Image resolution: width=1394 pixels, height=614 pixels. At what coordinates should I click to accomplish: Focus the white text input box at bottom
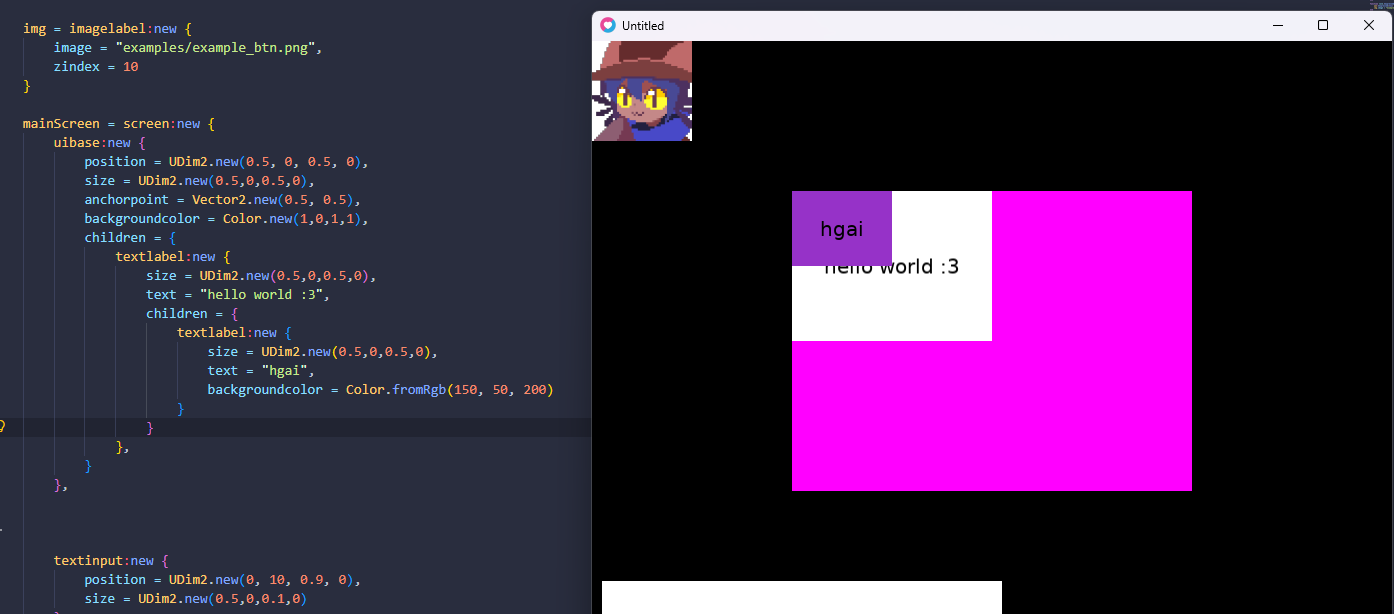pos(801,597)
